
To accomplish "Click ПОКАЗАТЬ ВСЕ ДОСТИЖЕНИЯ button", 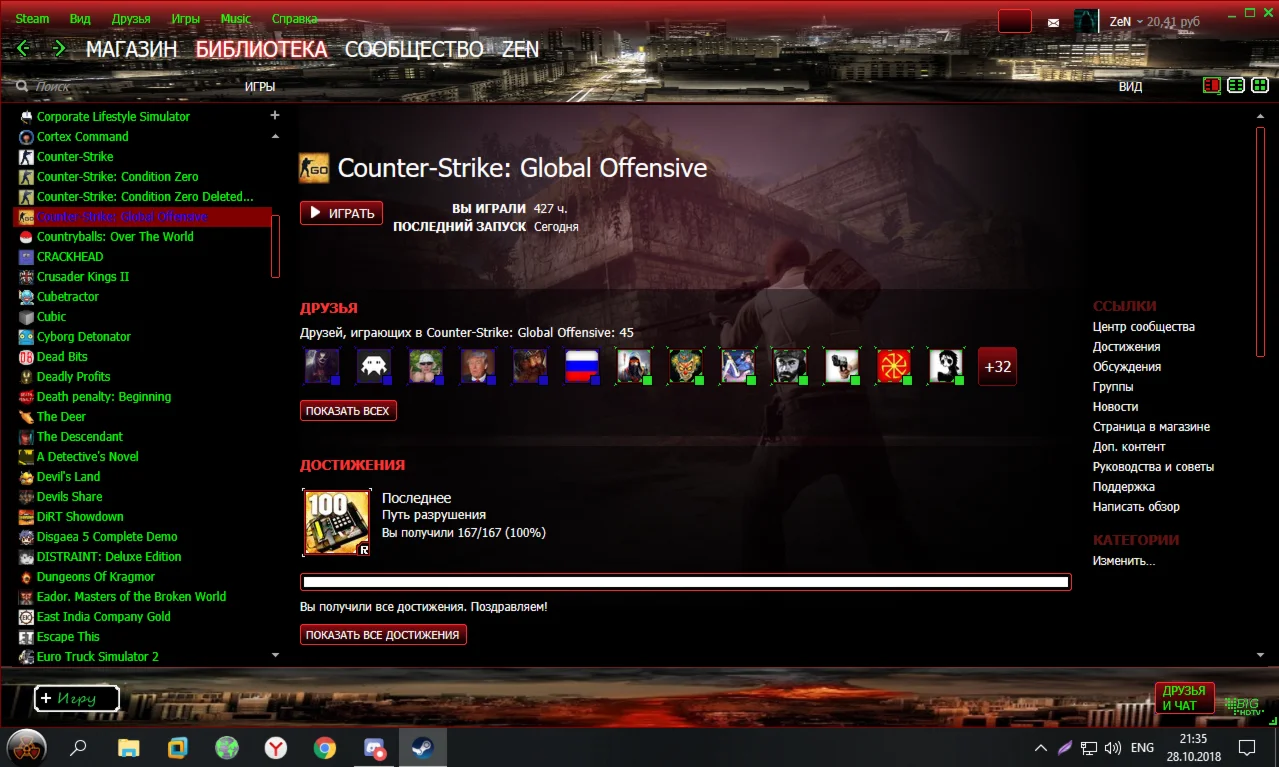I will 383,634.
